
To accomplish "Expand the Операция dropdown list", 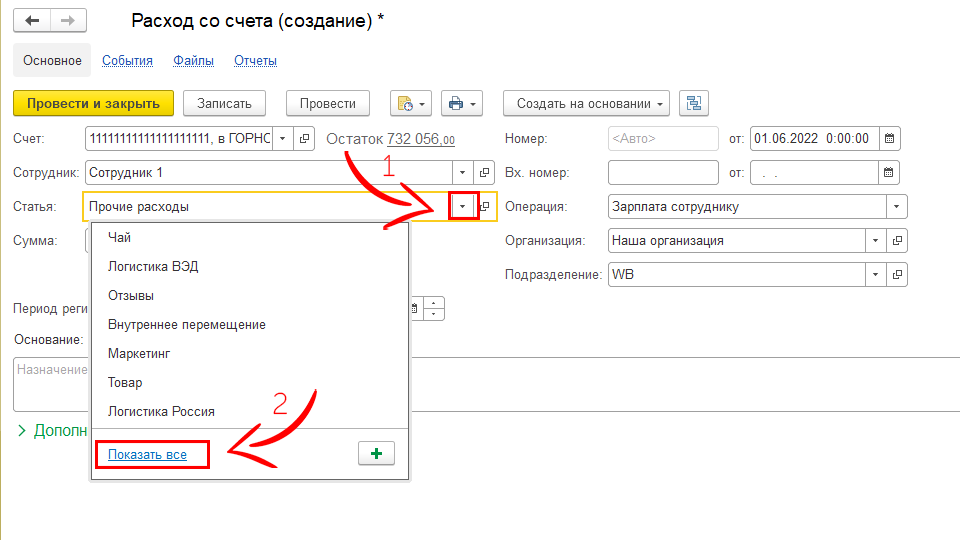I will pos(897,207).
